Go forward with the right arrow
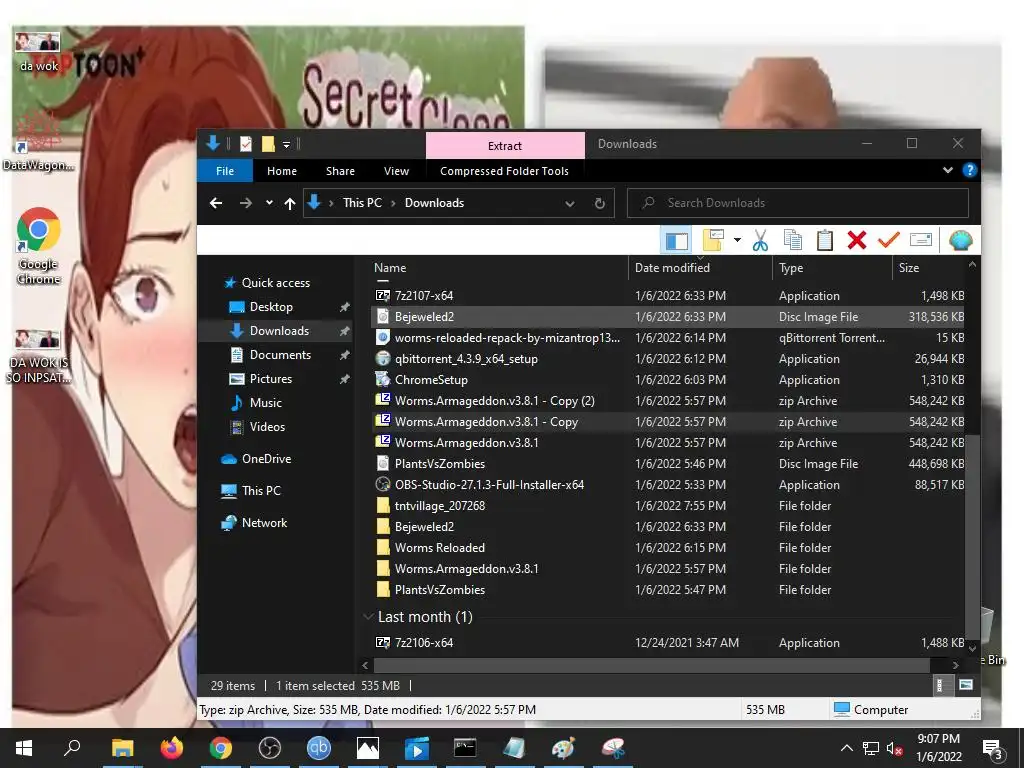Viewport: 1024px width, 768px height. point(246,203)
